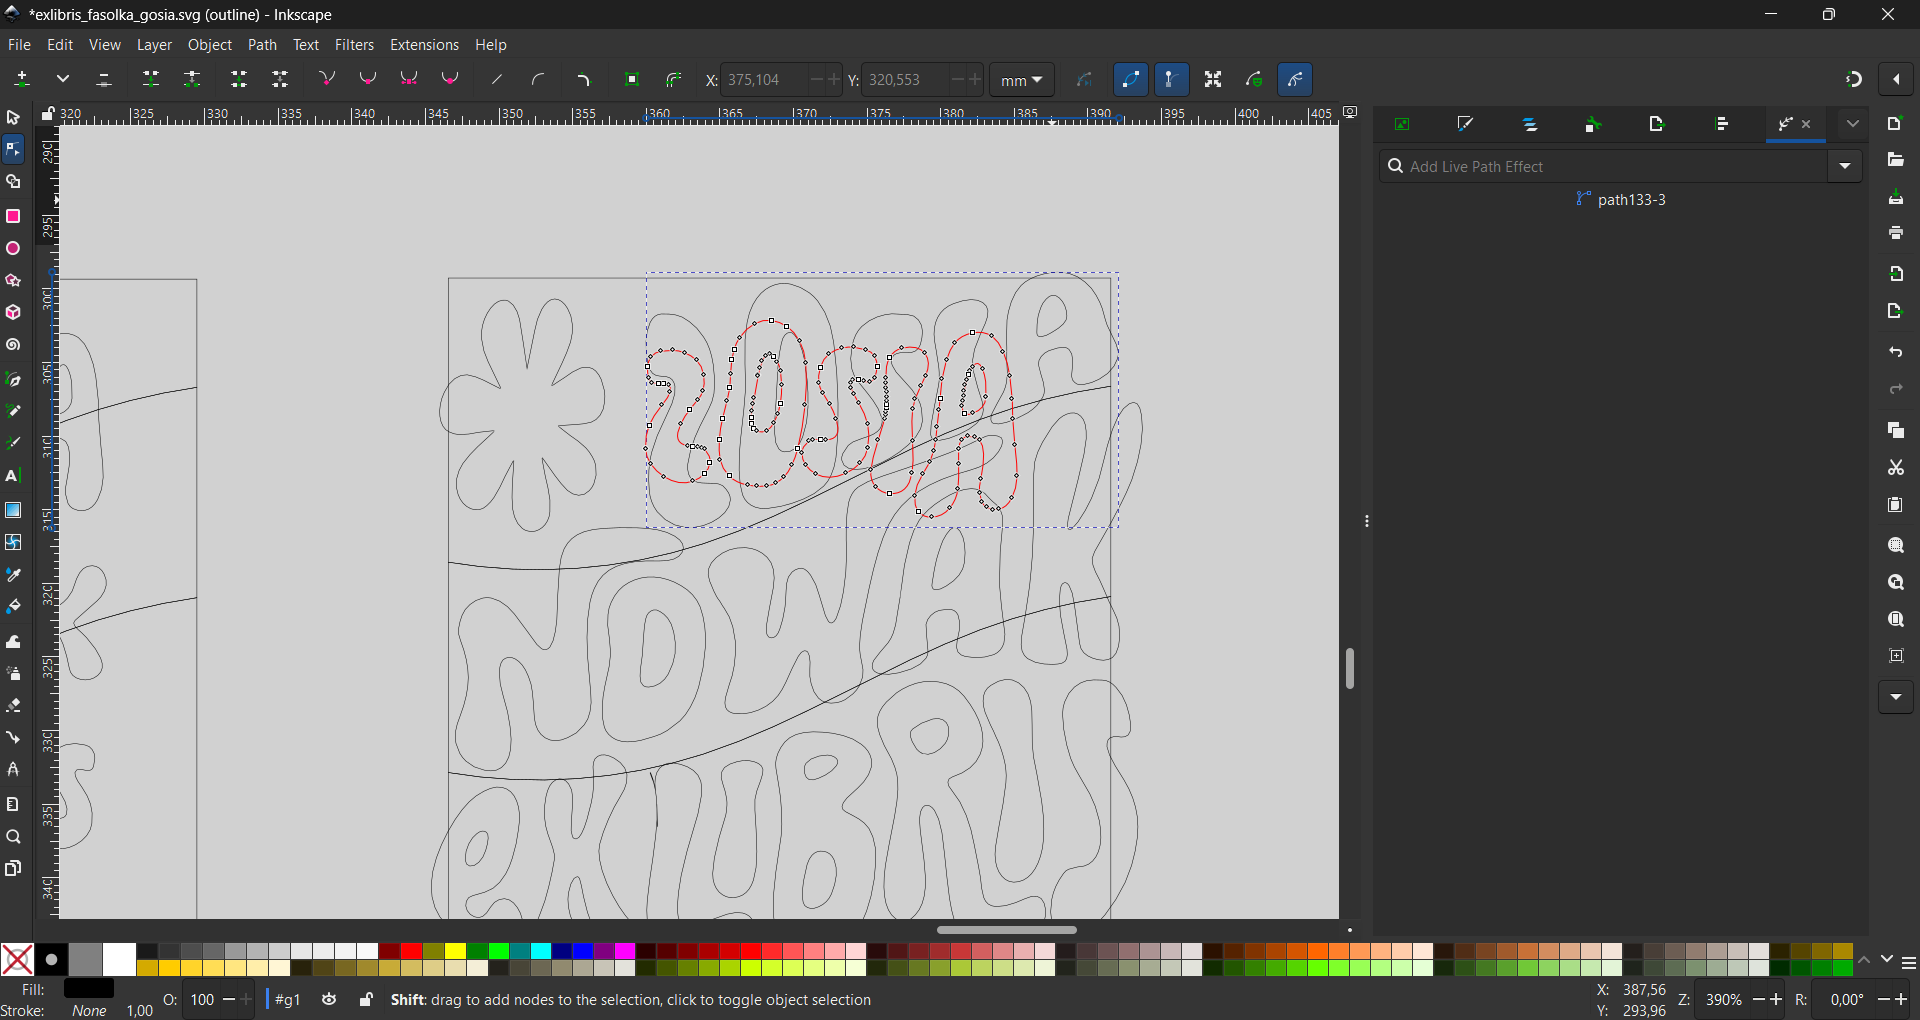Break path at selected nodes
This screenshot has width=1920, height=1020.
click(192, 80)
